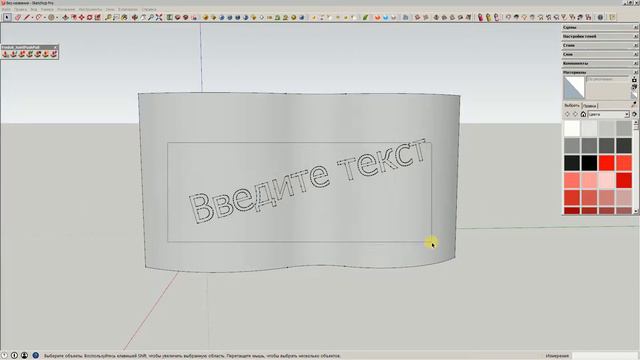Open the Рисование menu

tap(66, 9)
